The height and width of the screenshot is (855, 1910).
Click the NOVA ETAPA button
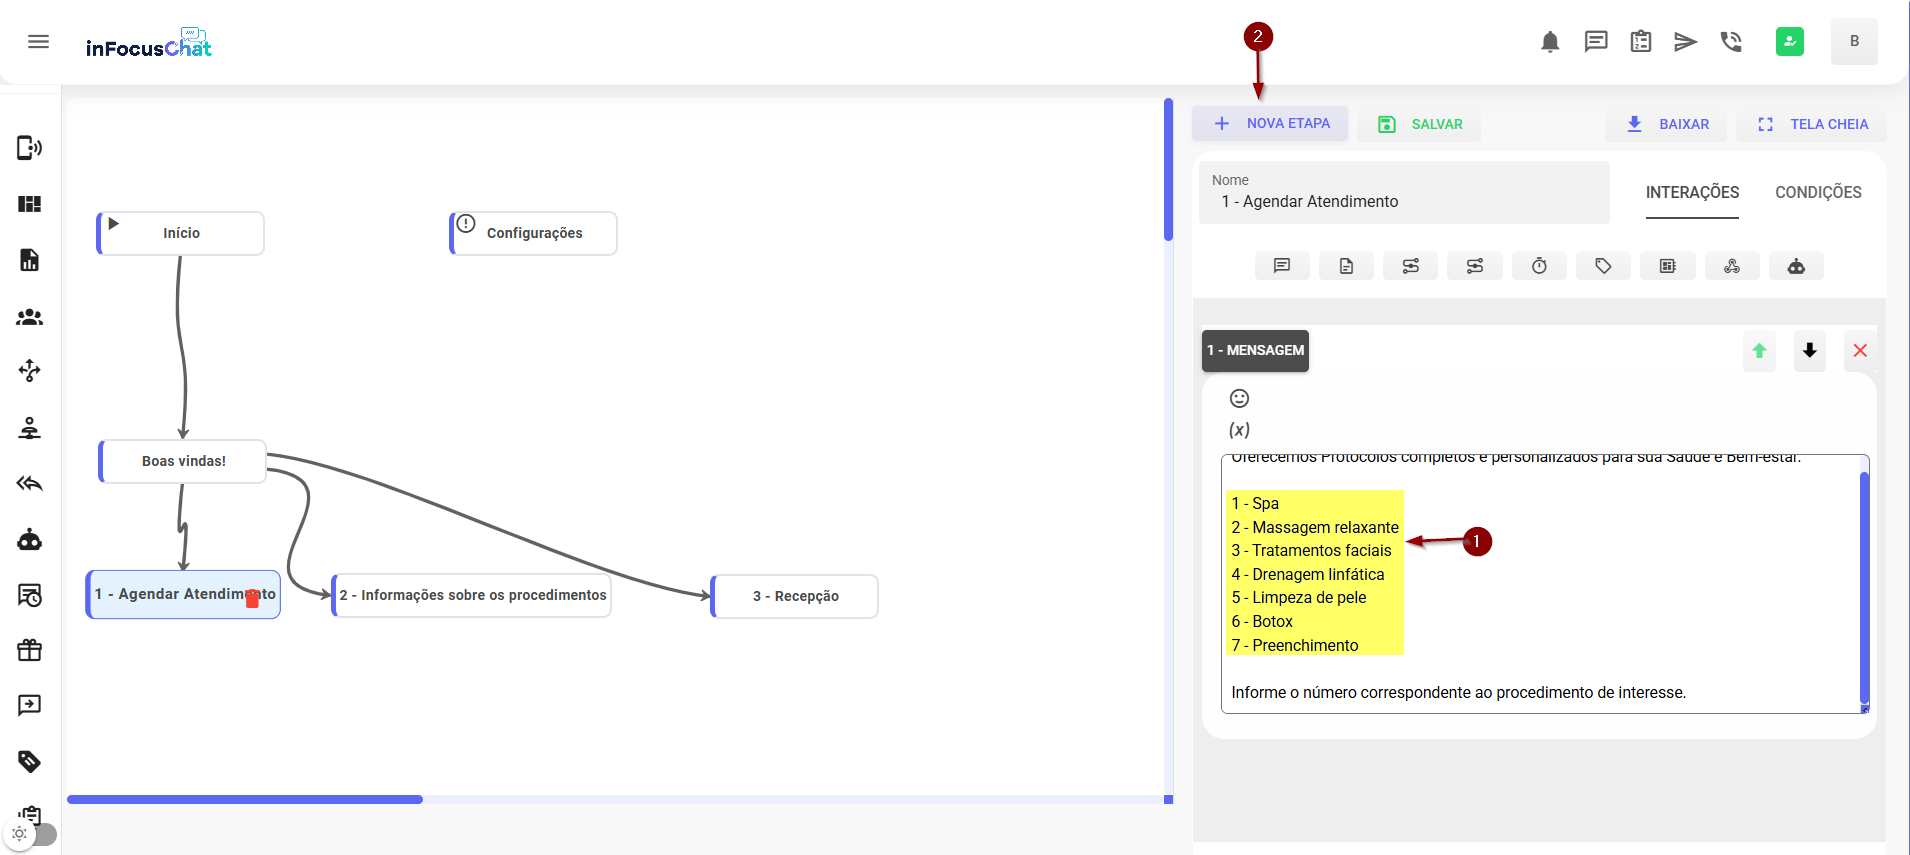tap(1270, 124)
